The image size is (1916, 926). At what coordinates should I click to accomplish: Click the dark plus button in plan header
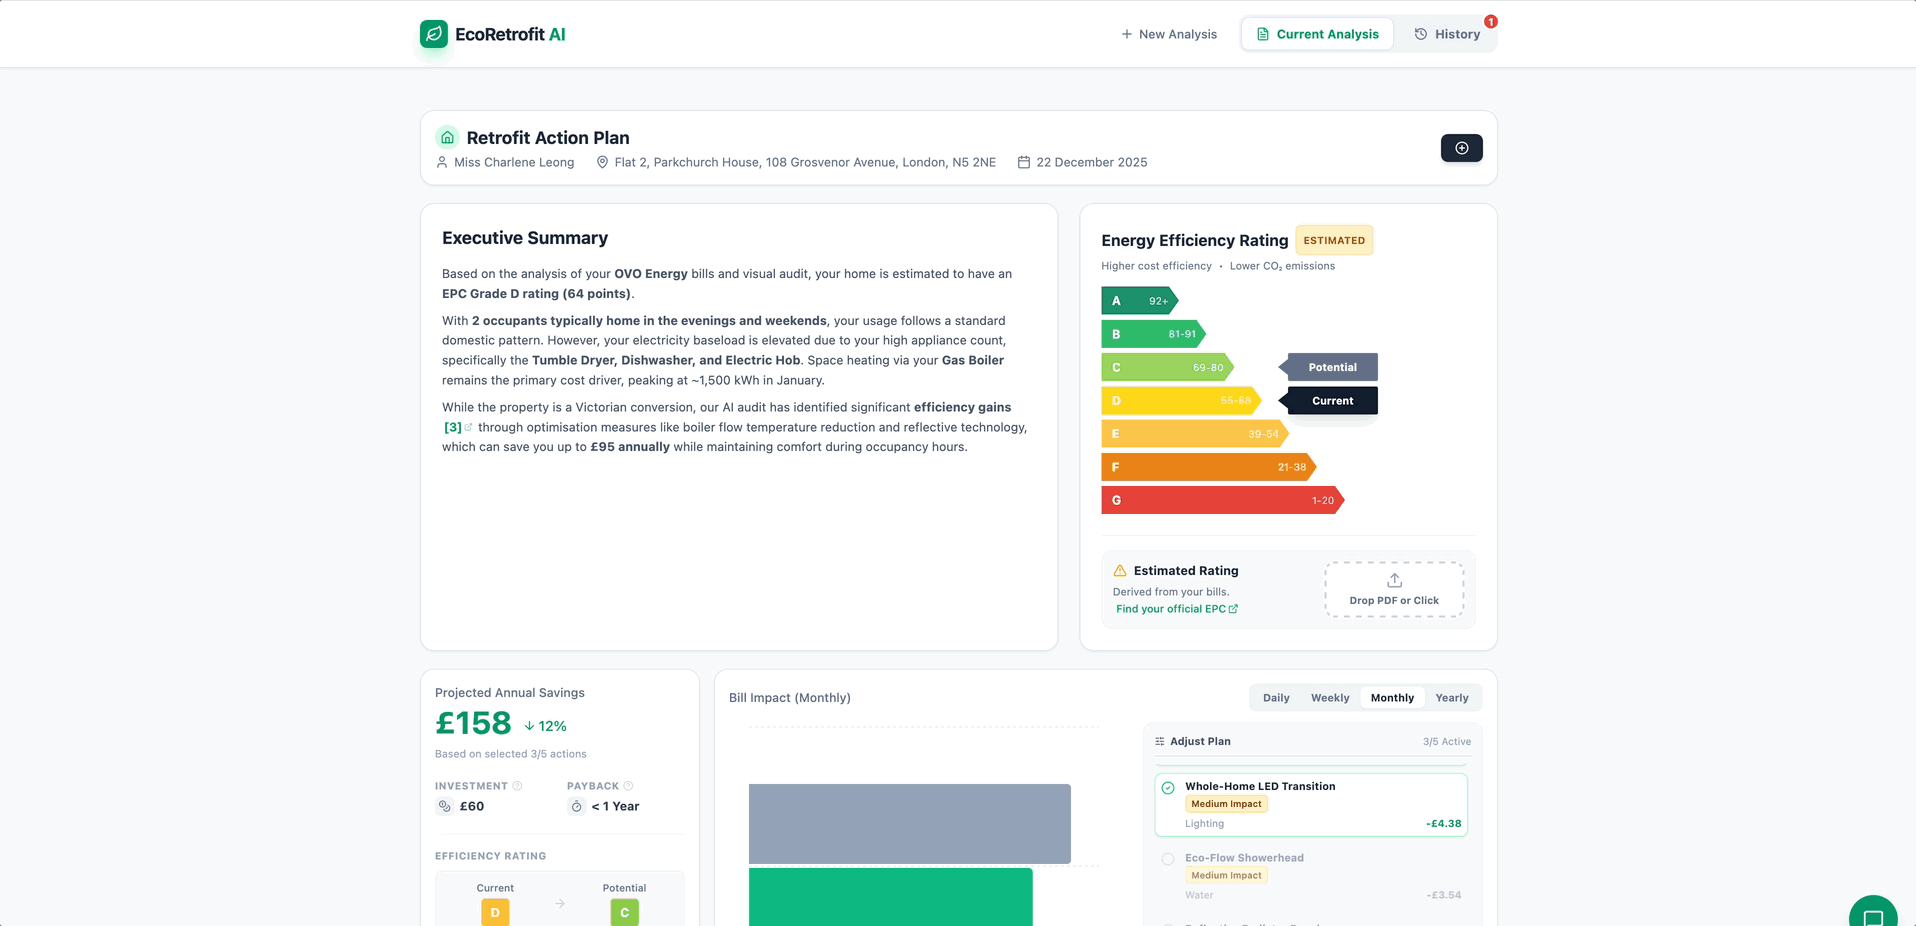[x=1461, y=148]
